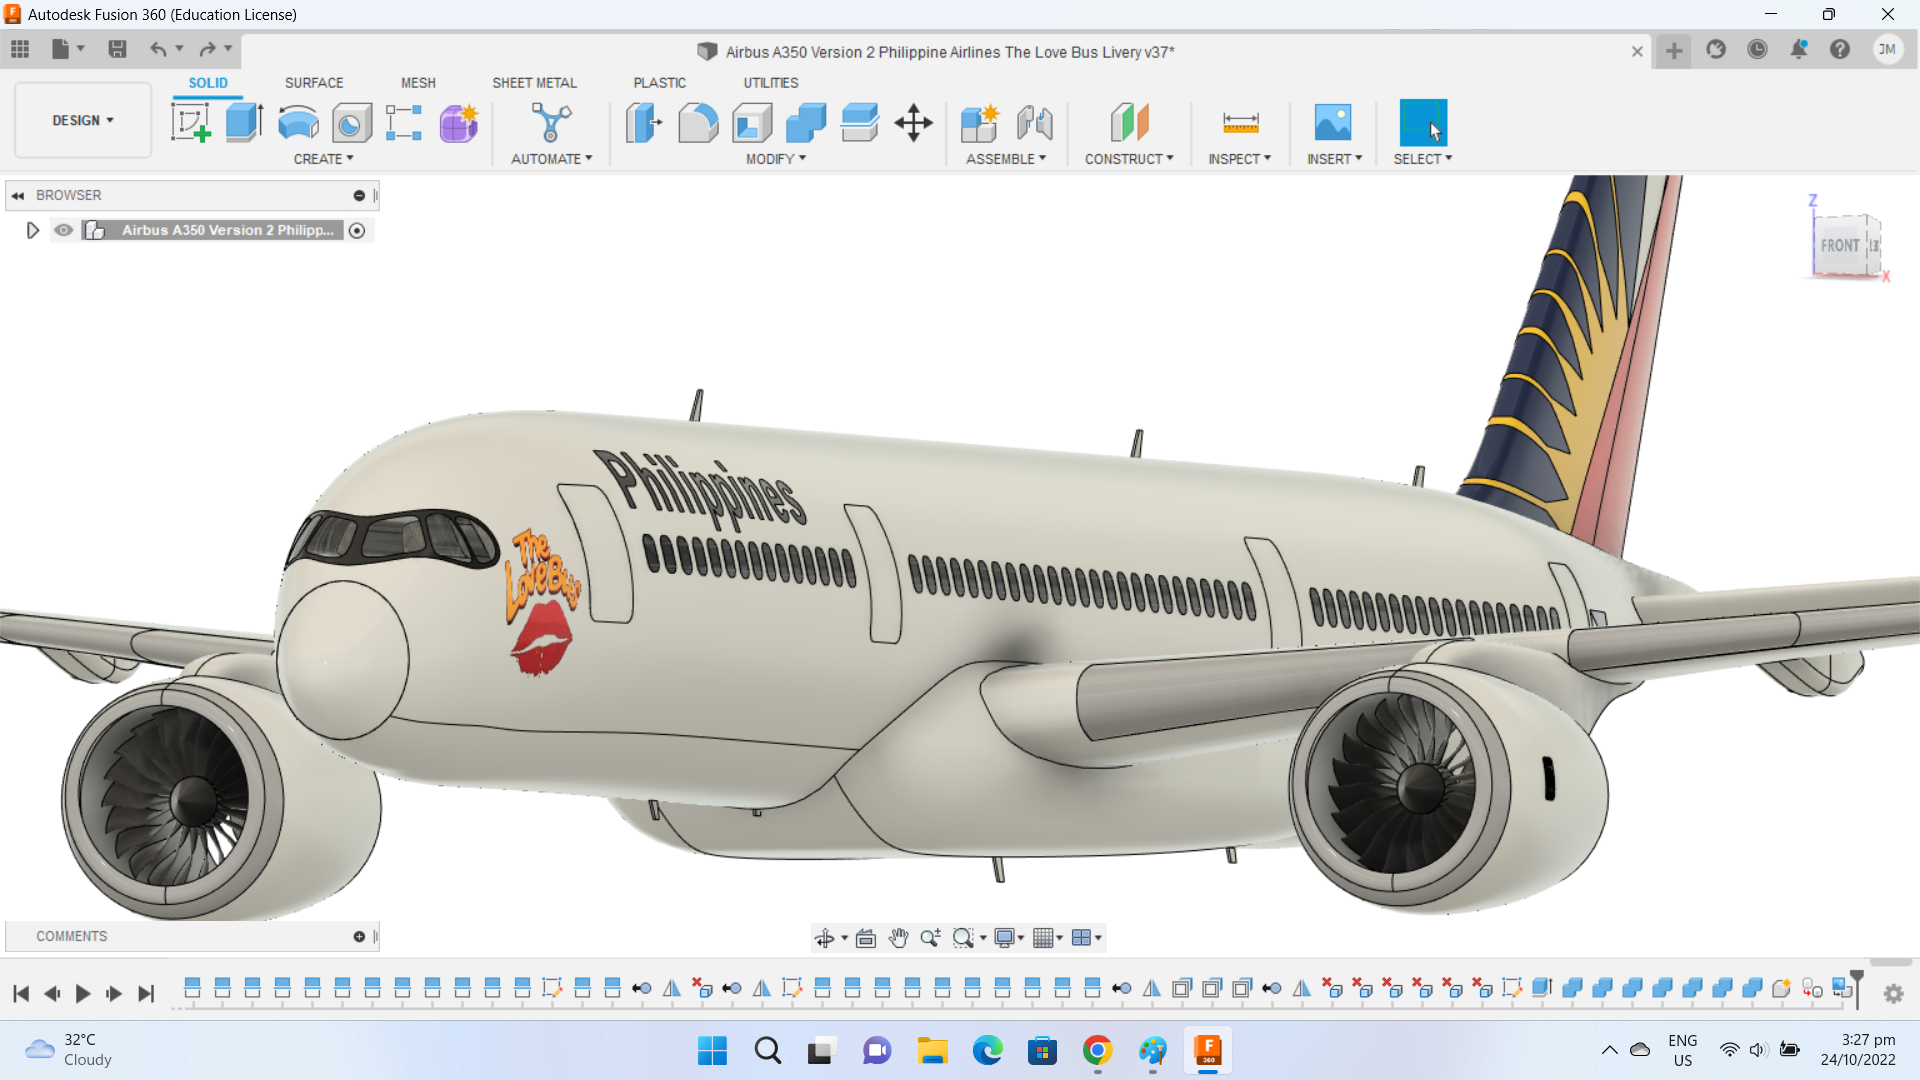This screenshot has width=1920, height=1080.
Task: Open a new design tab with plus
Action: [x=1674, y=51]
